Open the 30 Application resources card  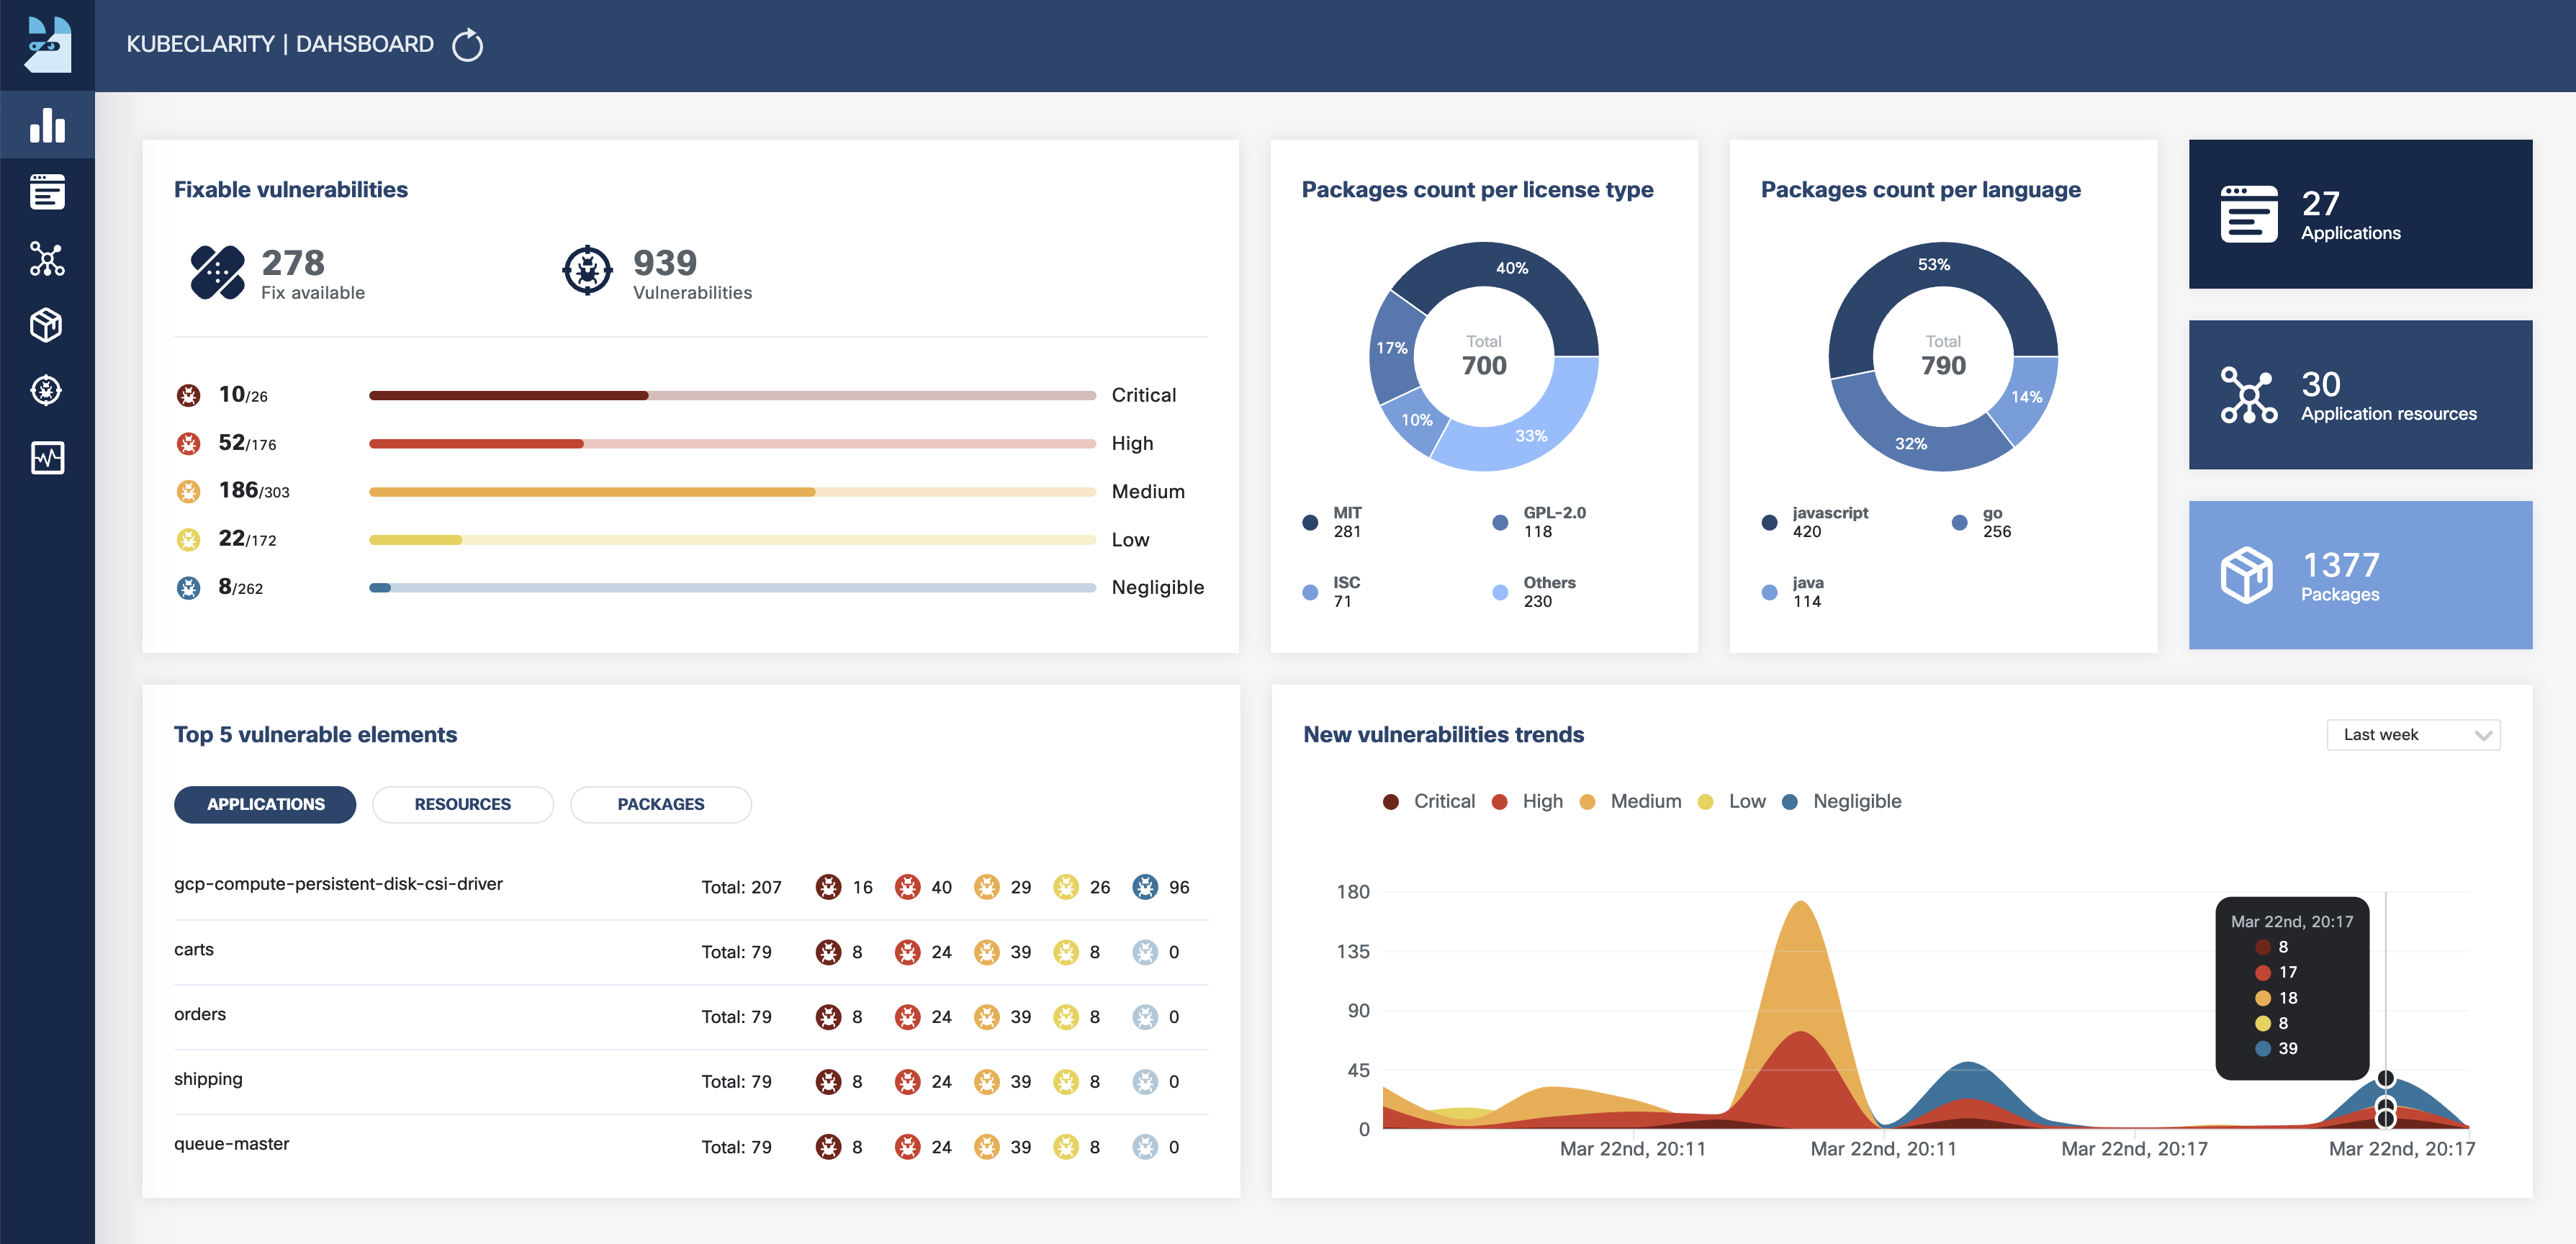tap(2360, 395)
